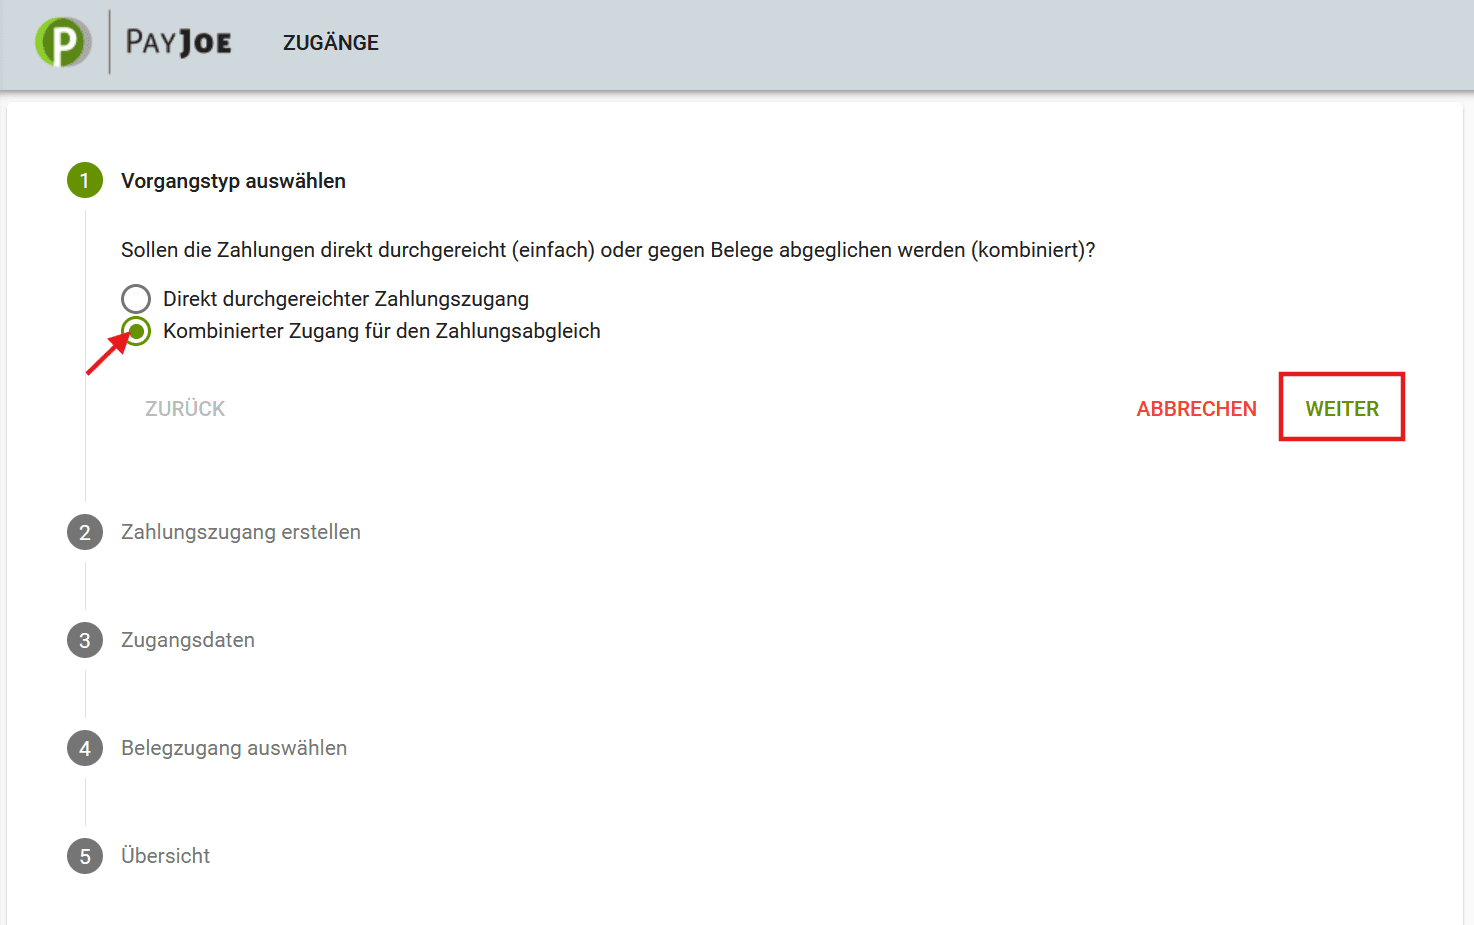Select the "Zugangsdaten" step
Screen dimensions: 1474x925
(x=188, y=640)
